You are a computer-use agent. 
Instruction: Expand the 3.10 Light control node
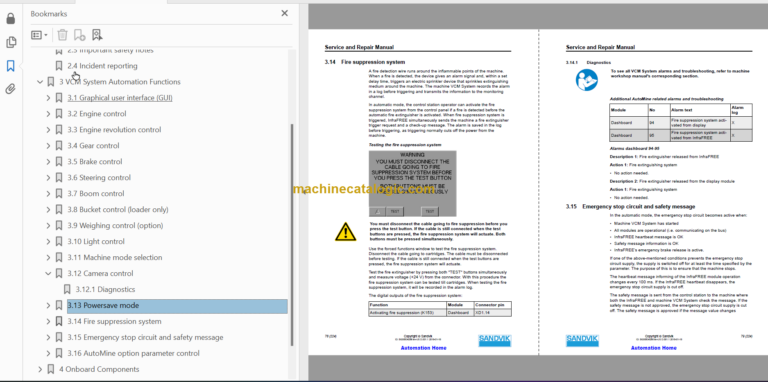pos(48,241)
